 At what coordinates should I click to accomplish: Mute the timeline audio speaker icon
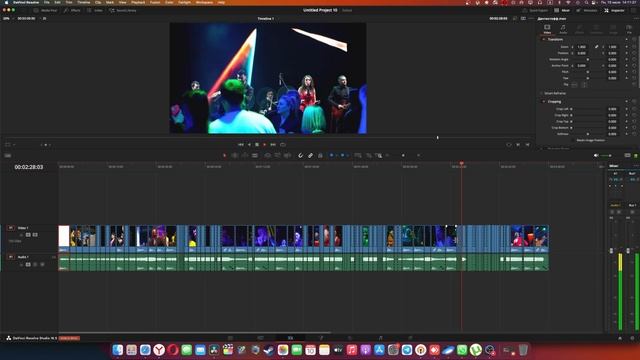click(596, 156)
